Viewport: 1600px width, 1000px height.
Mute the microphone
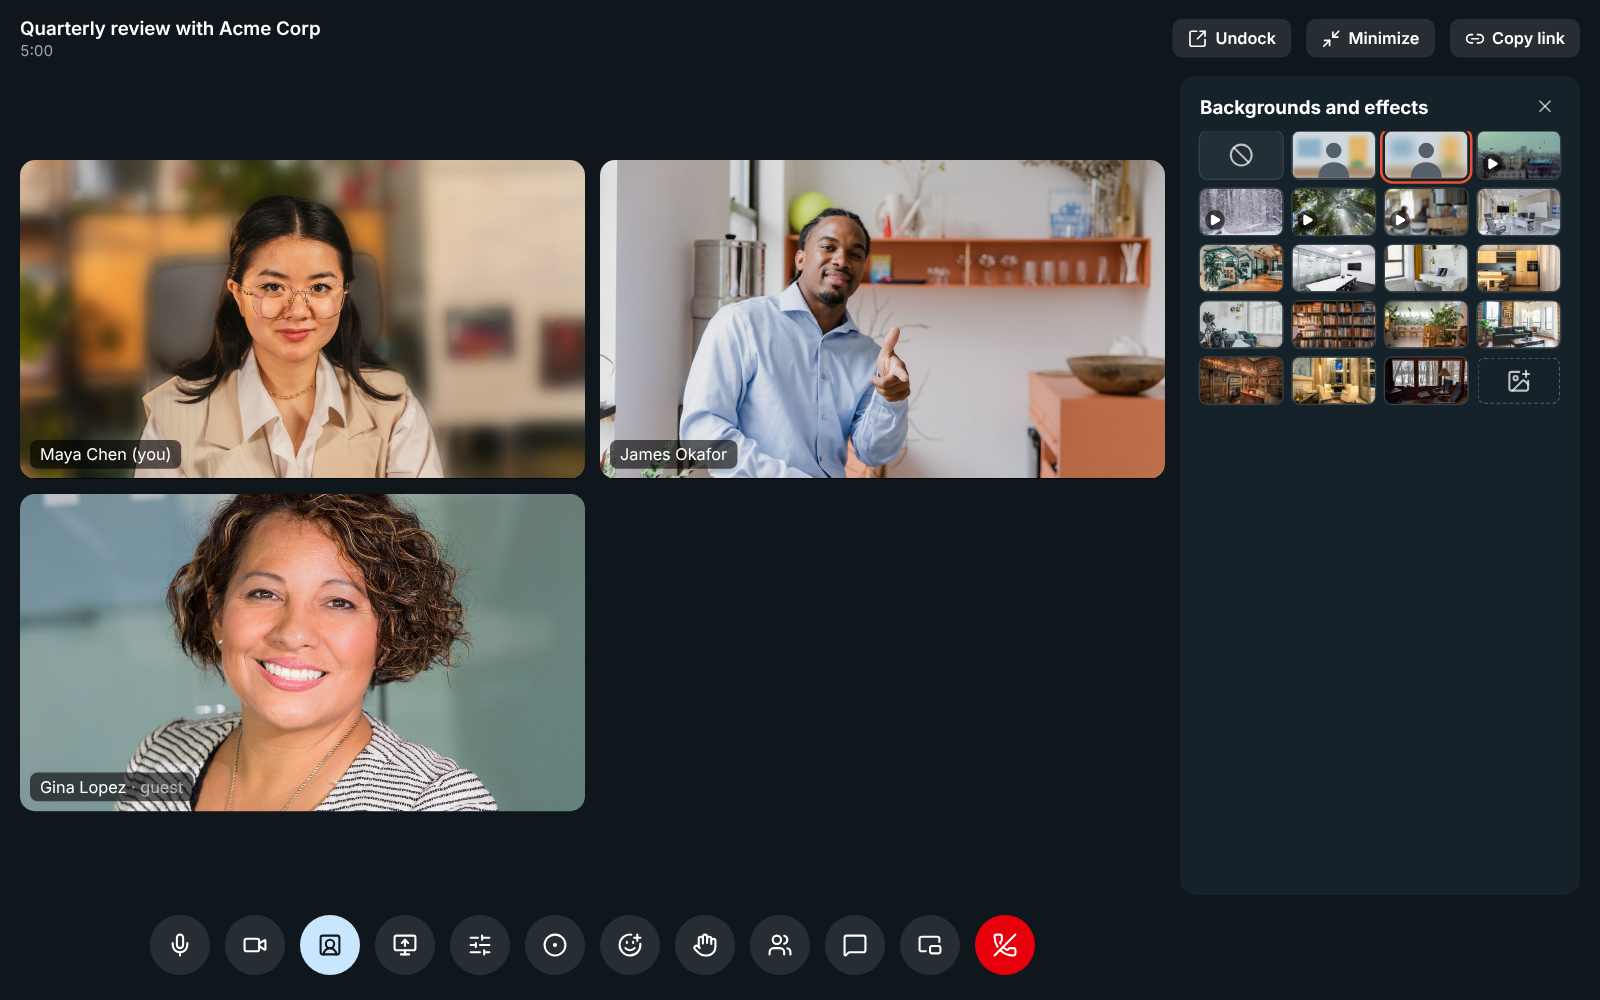click(x=180, y=945)
